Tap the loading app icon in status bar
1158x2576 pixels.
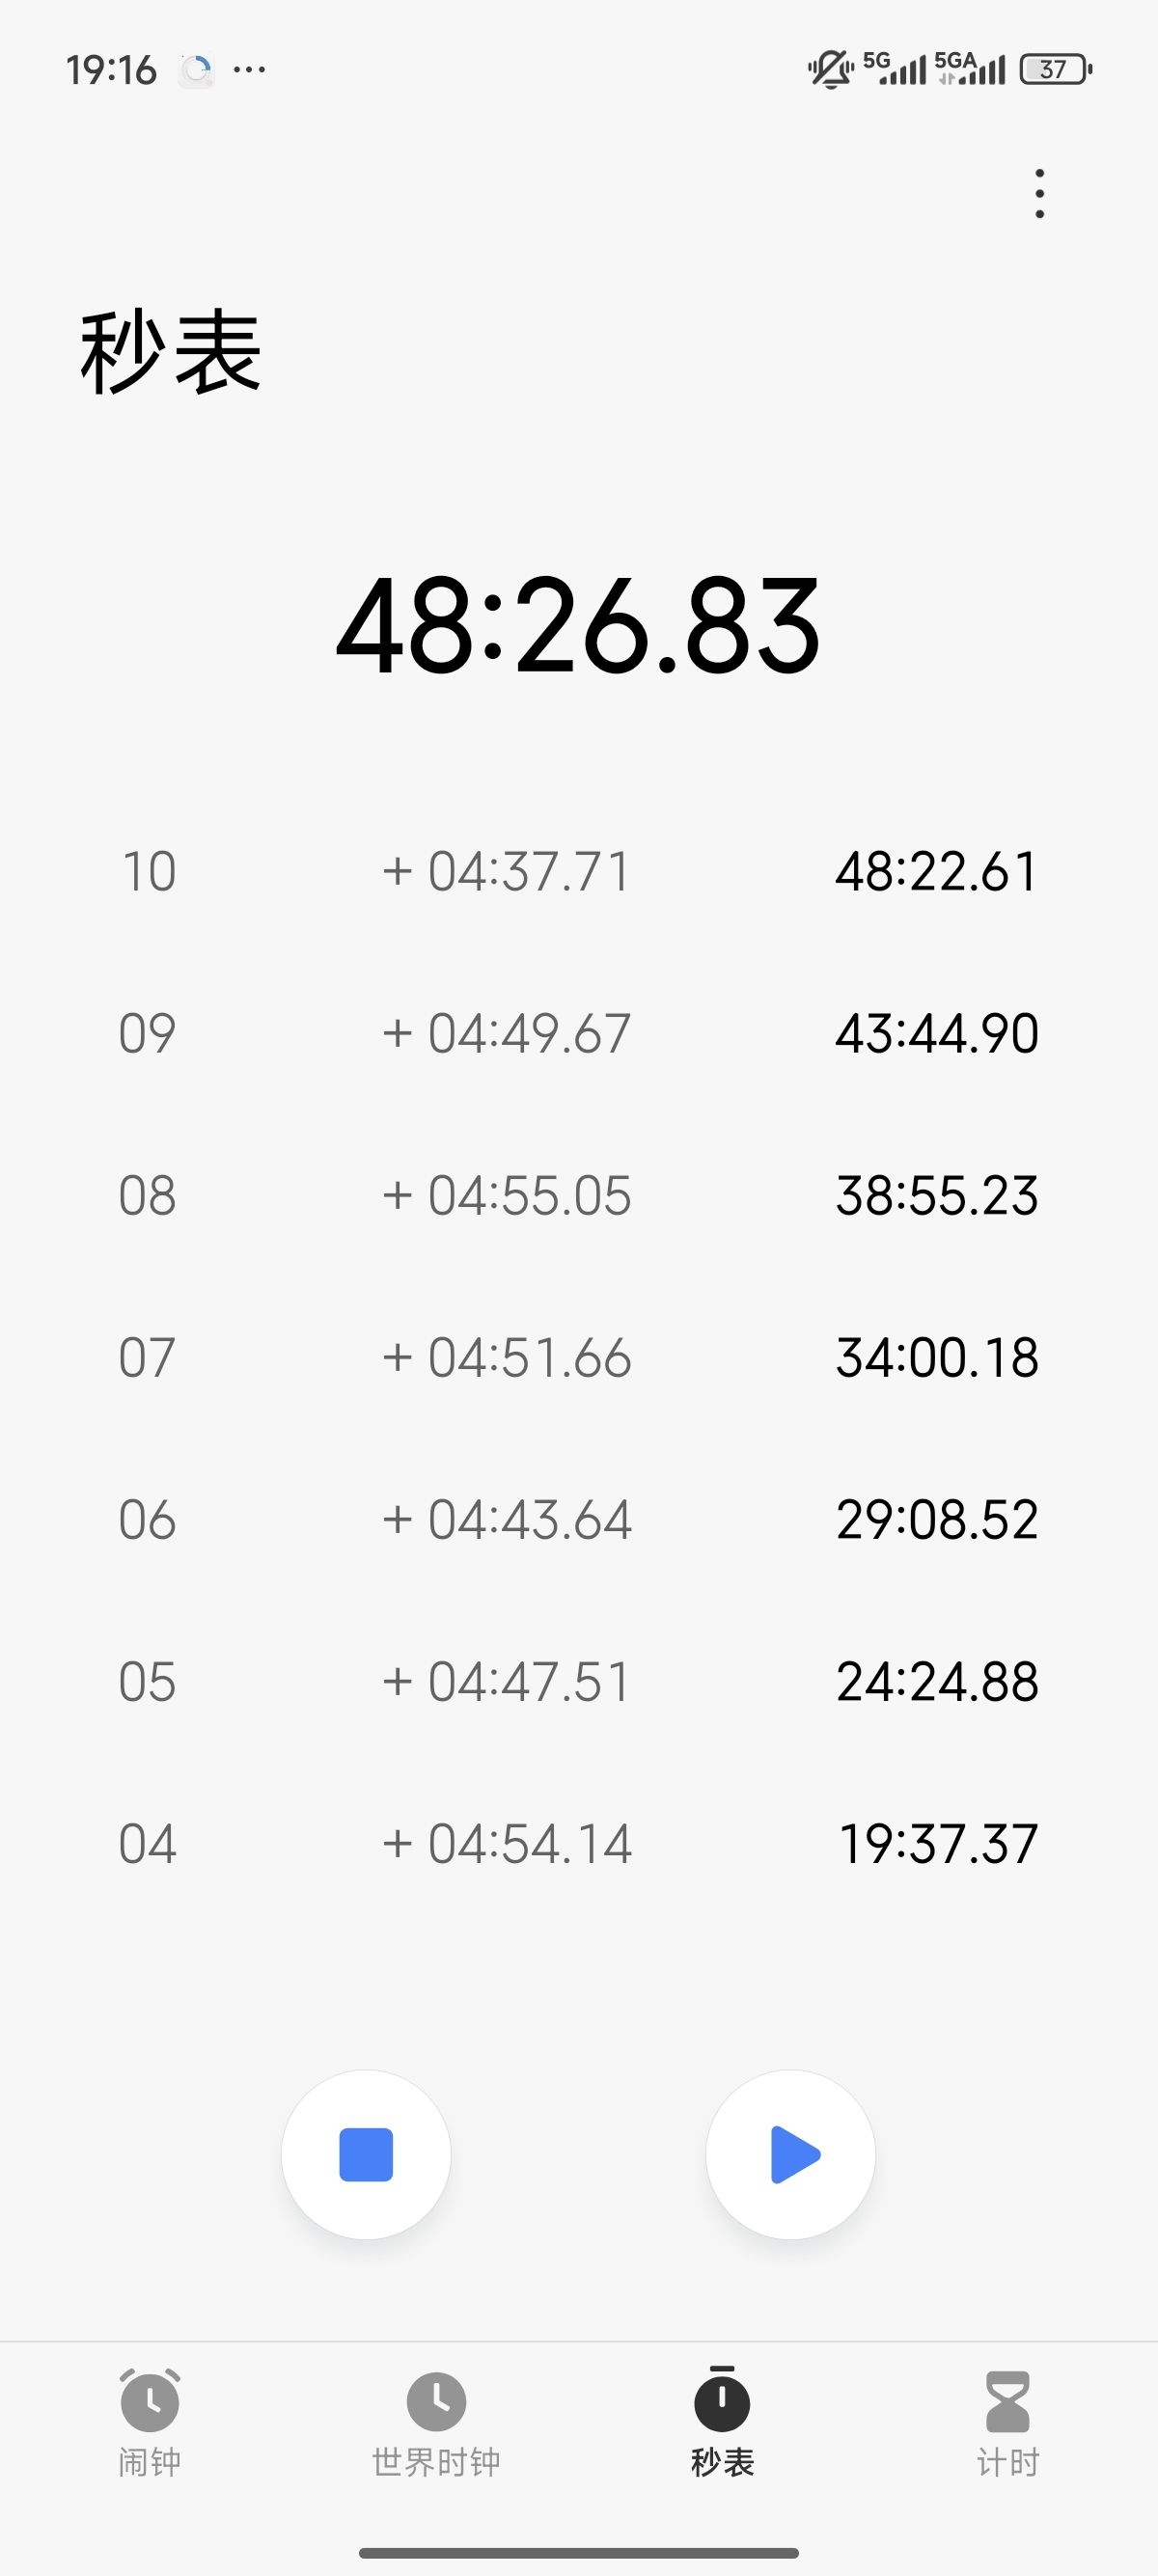click(197, 70)
